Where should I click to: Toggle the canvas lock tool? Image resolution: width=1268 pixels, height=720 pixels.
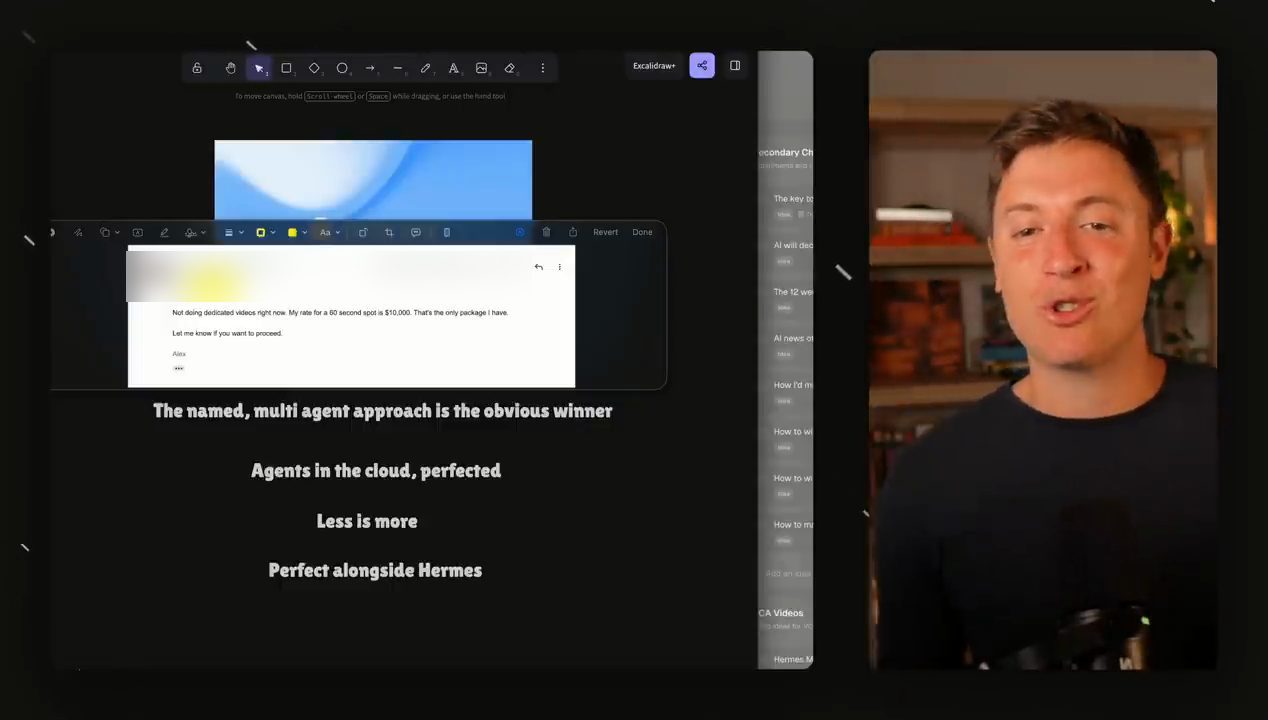[197, 68]
